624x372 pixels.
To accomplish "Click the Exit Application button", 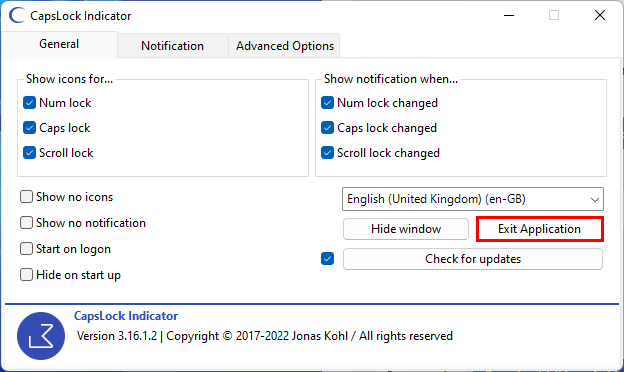I will [540, 229].
